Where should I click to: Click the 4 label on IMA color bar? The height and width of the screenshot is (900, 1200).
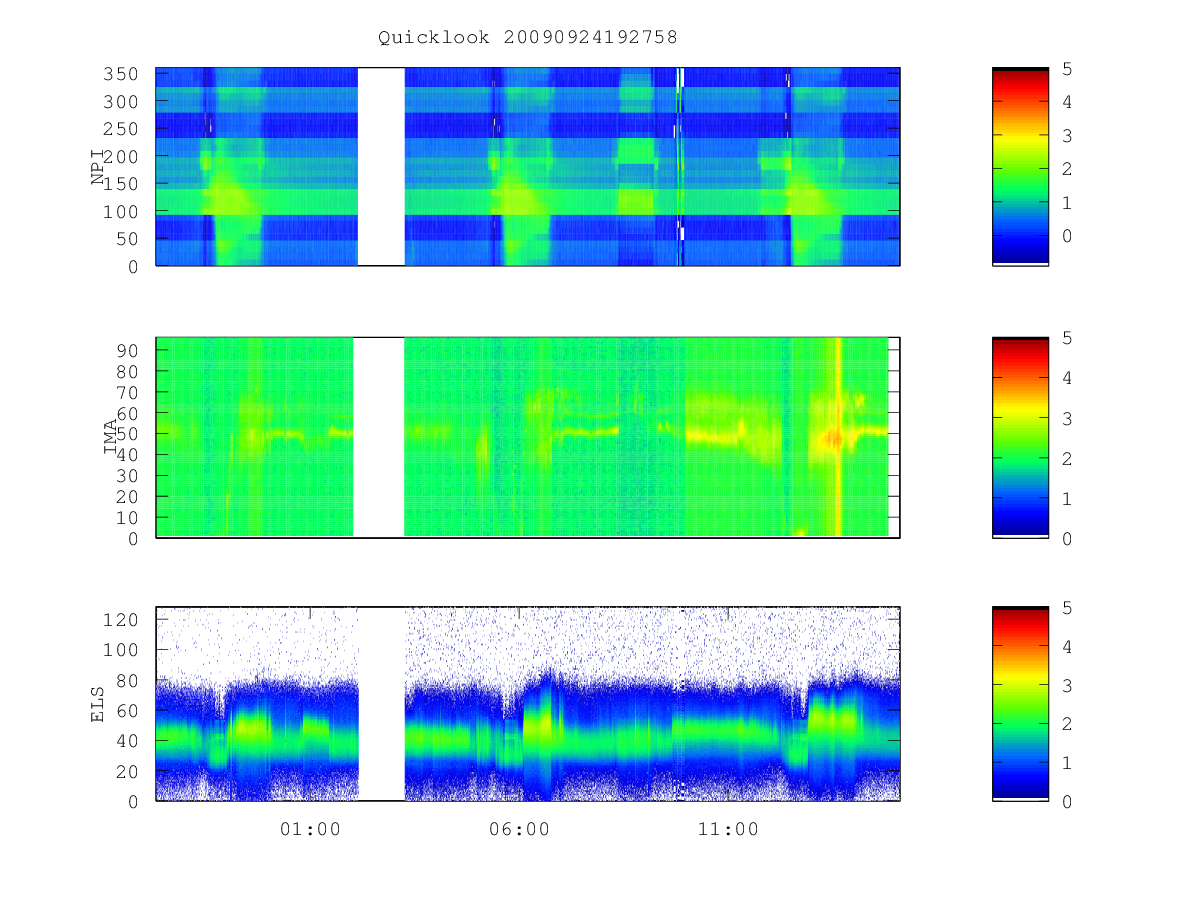tap(1067, 378)
